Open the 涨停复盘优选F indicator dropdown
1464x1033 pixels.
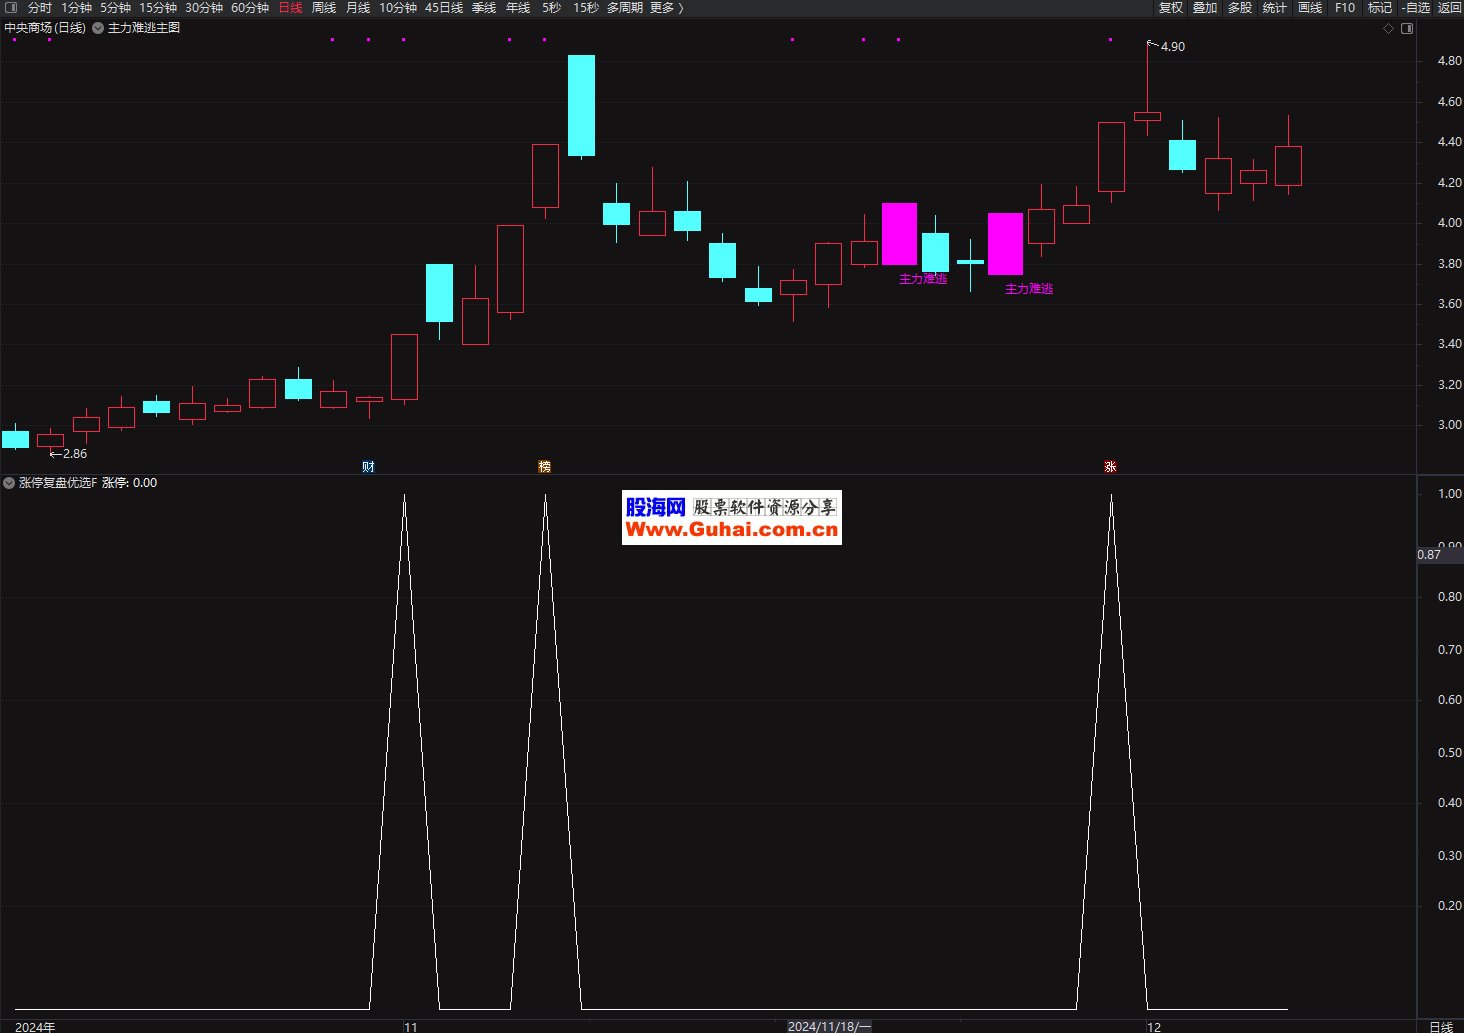point(9,483)
